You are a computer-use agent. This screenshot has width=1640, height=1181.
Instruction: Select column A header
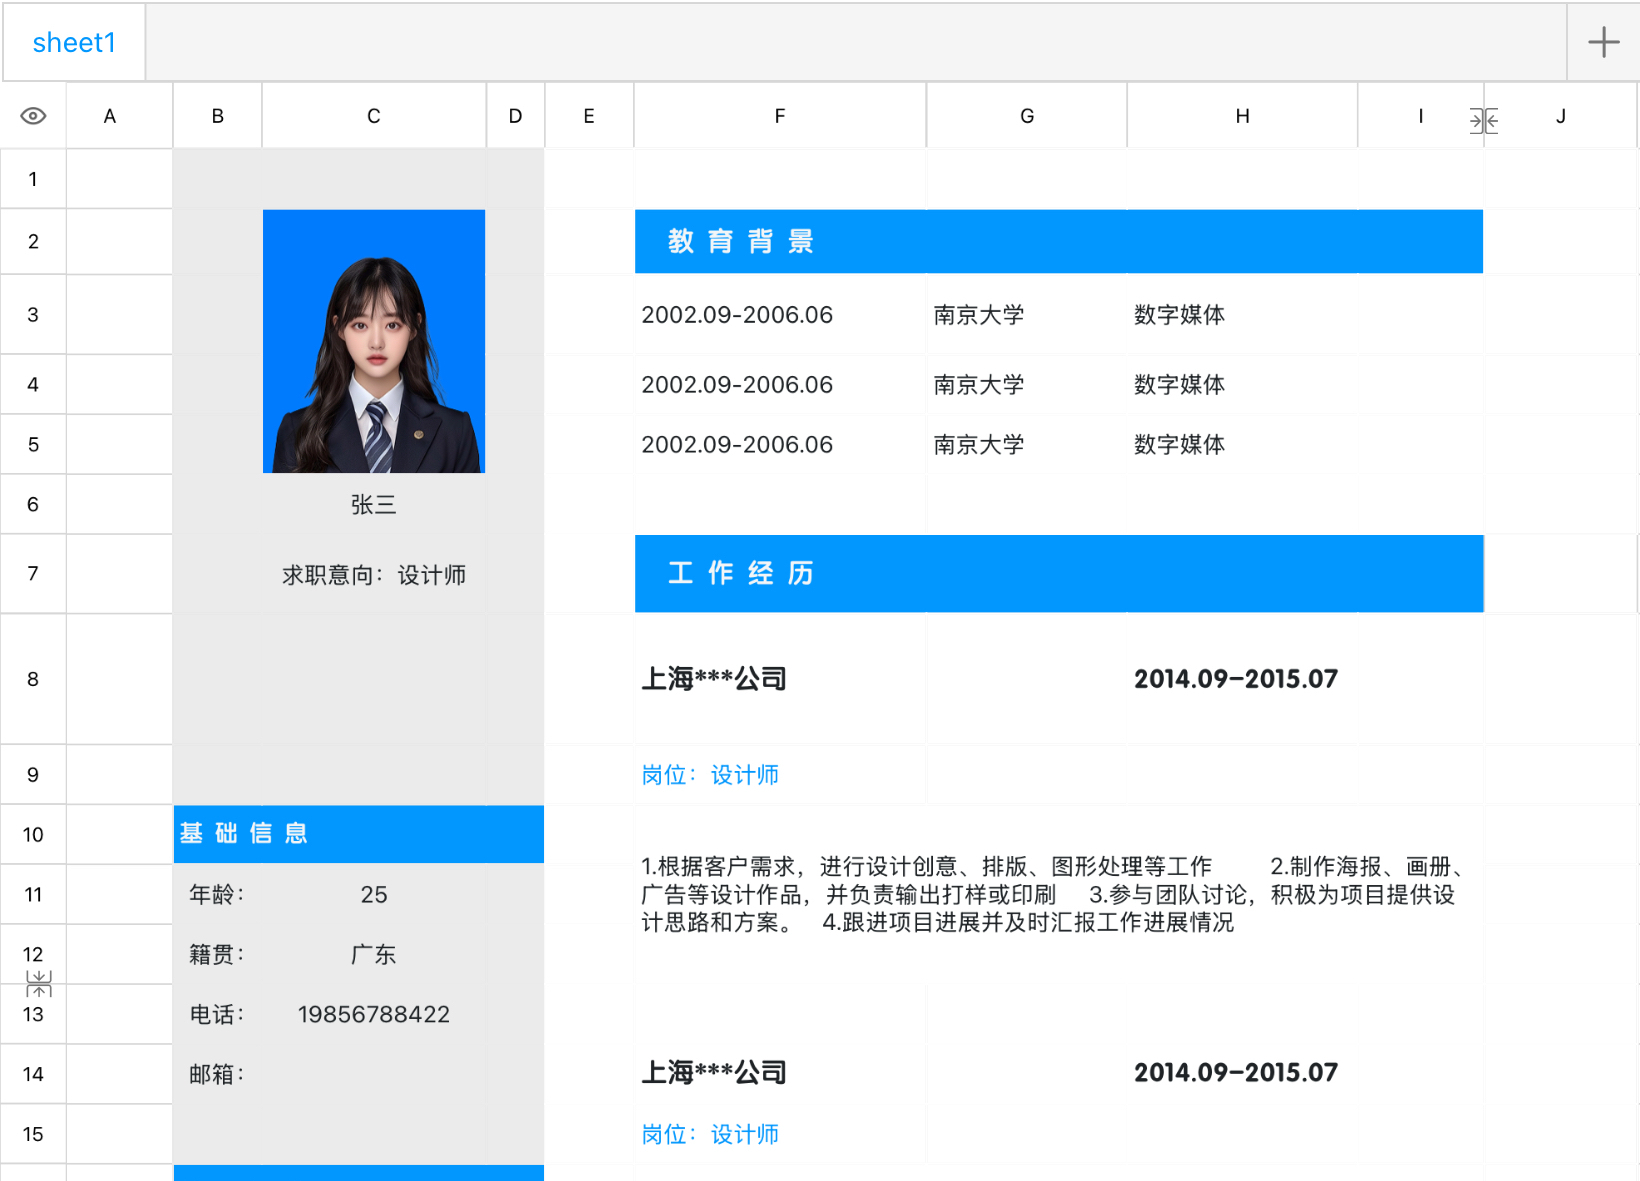[110, 116]
